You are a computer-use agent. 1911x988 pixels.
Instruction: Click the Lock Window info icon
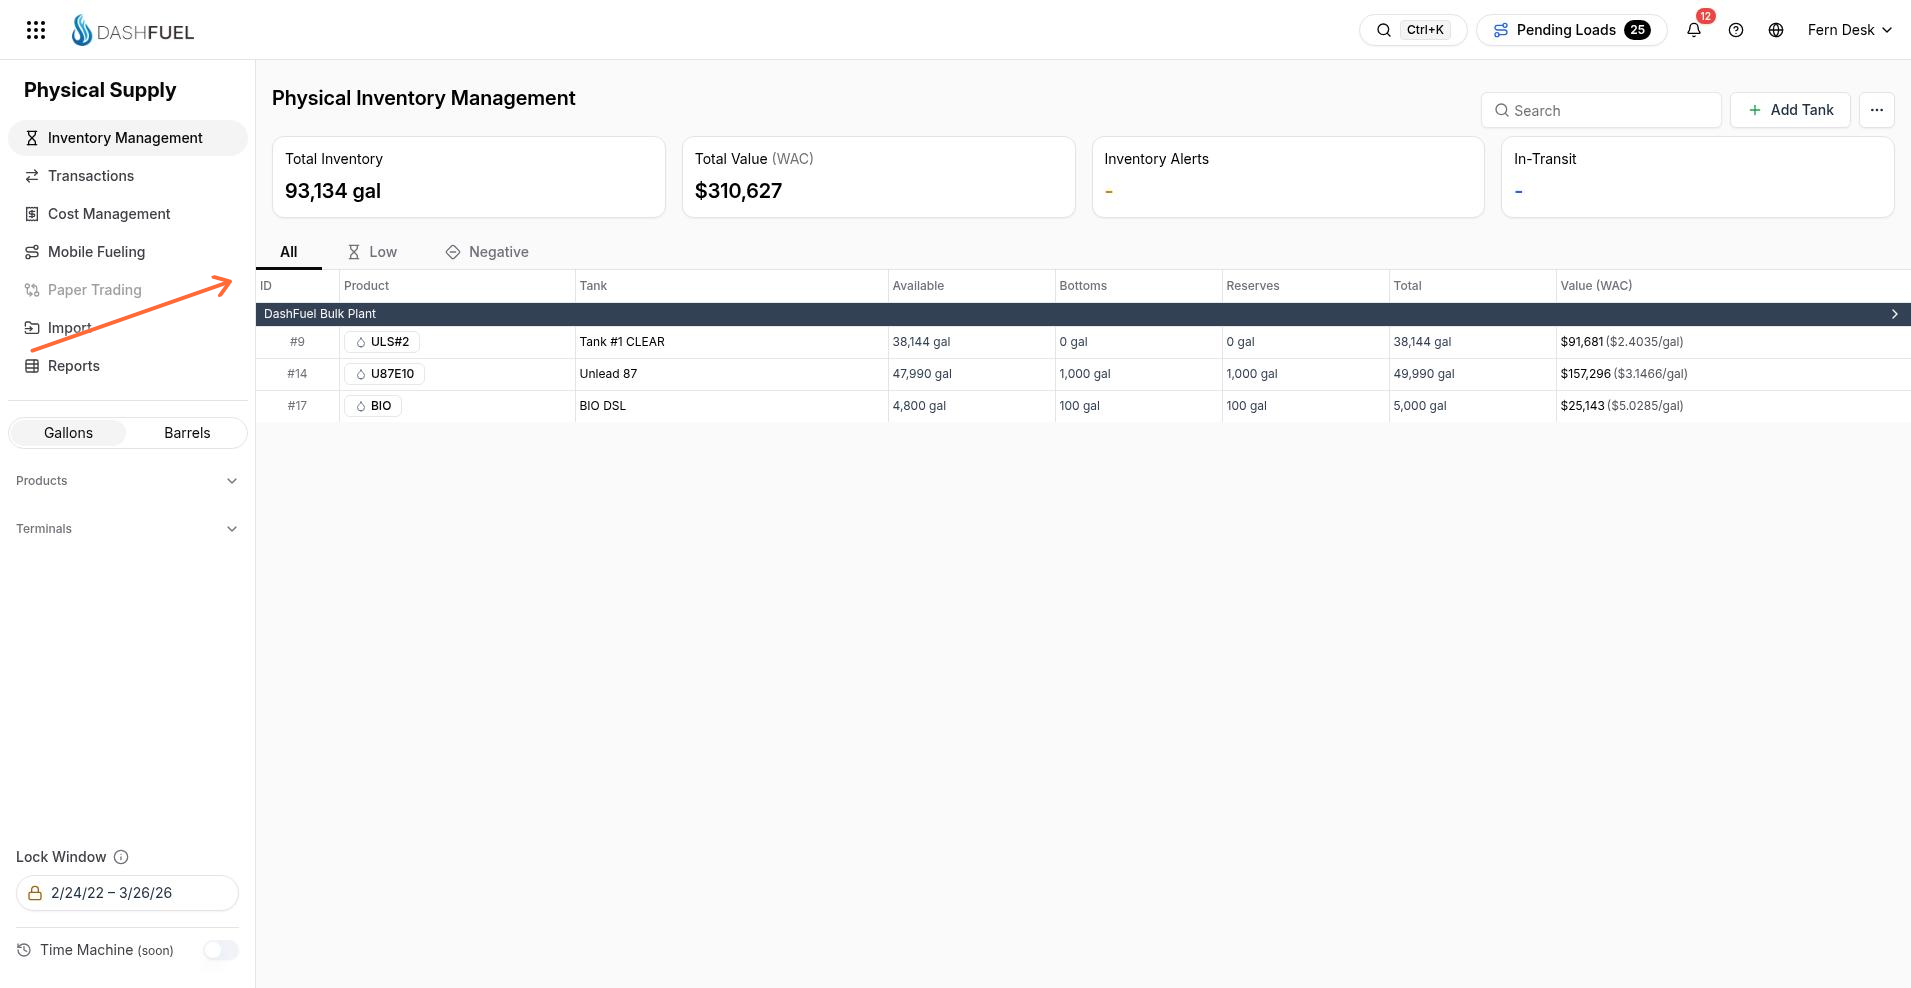[121, 857]
